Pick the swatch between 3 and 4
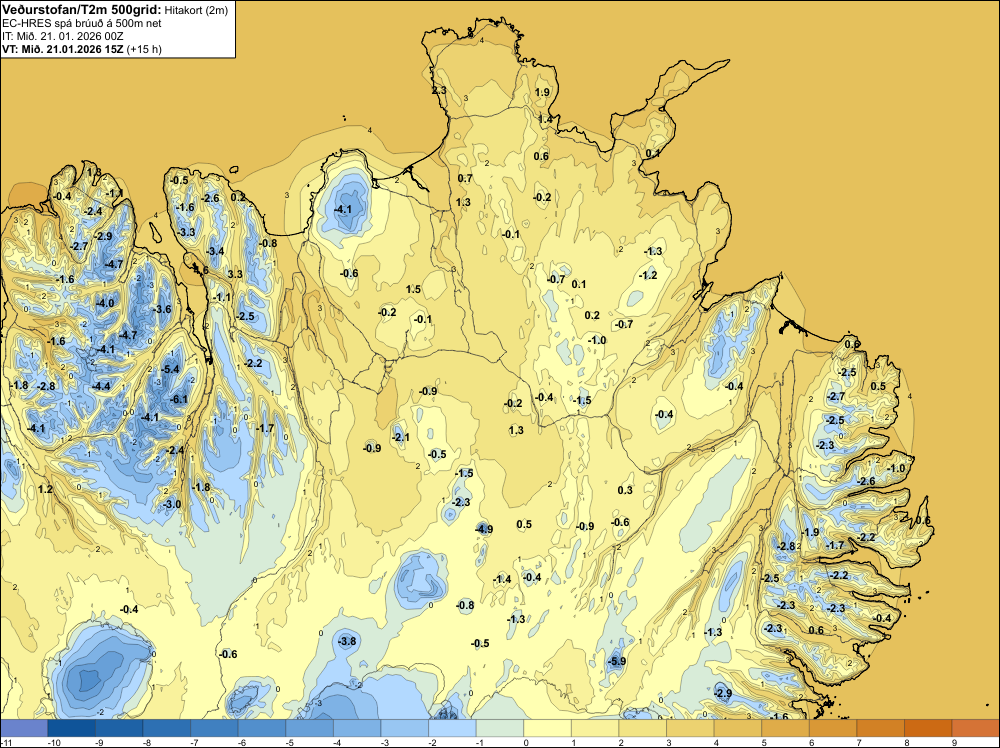 point(690,728)
